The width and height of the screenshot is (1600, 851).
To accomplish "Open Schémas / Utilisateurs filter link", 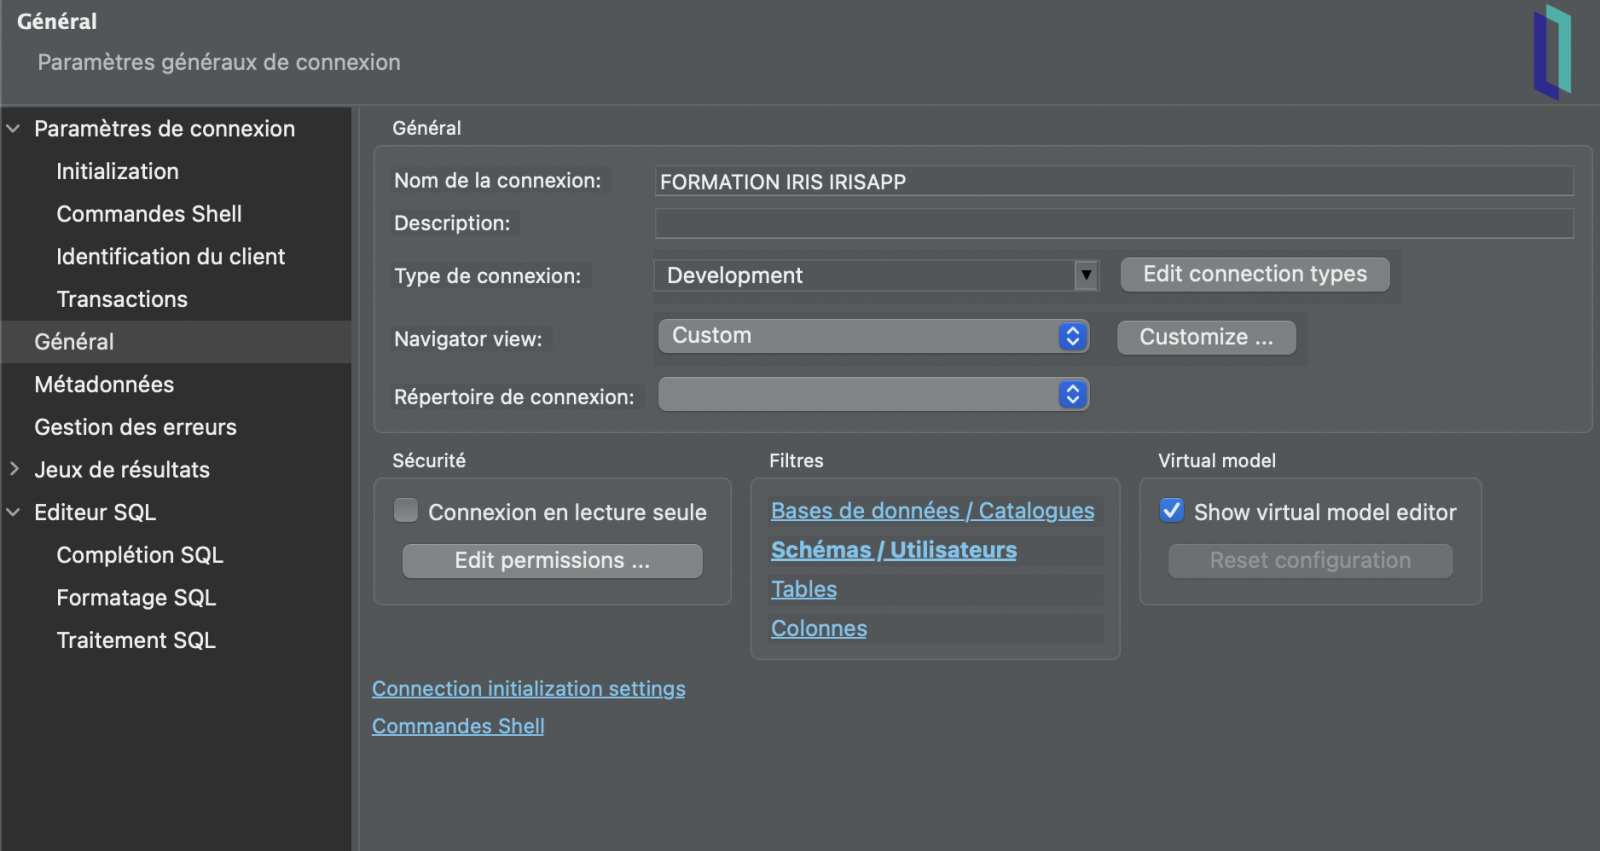I will 893,550.
